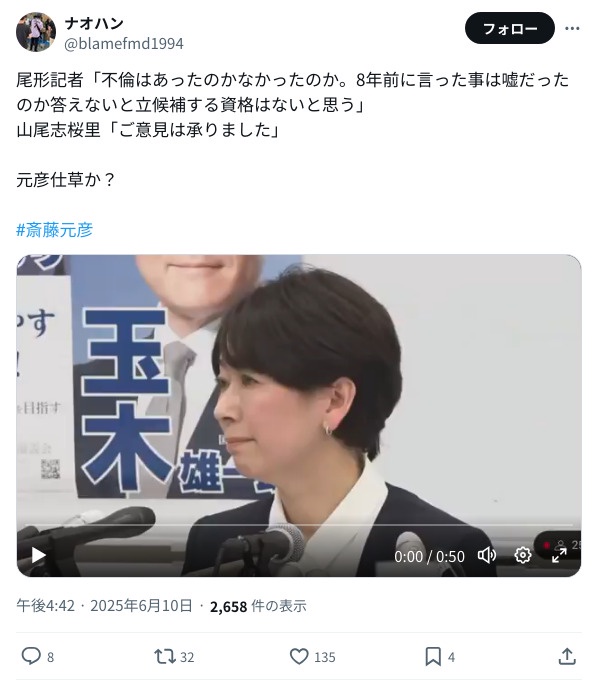Open the reply comments icon
Image resolution: width=598 pixels, height=680 pixels.
point(31,656)
